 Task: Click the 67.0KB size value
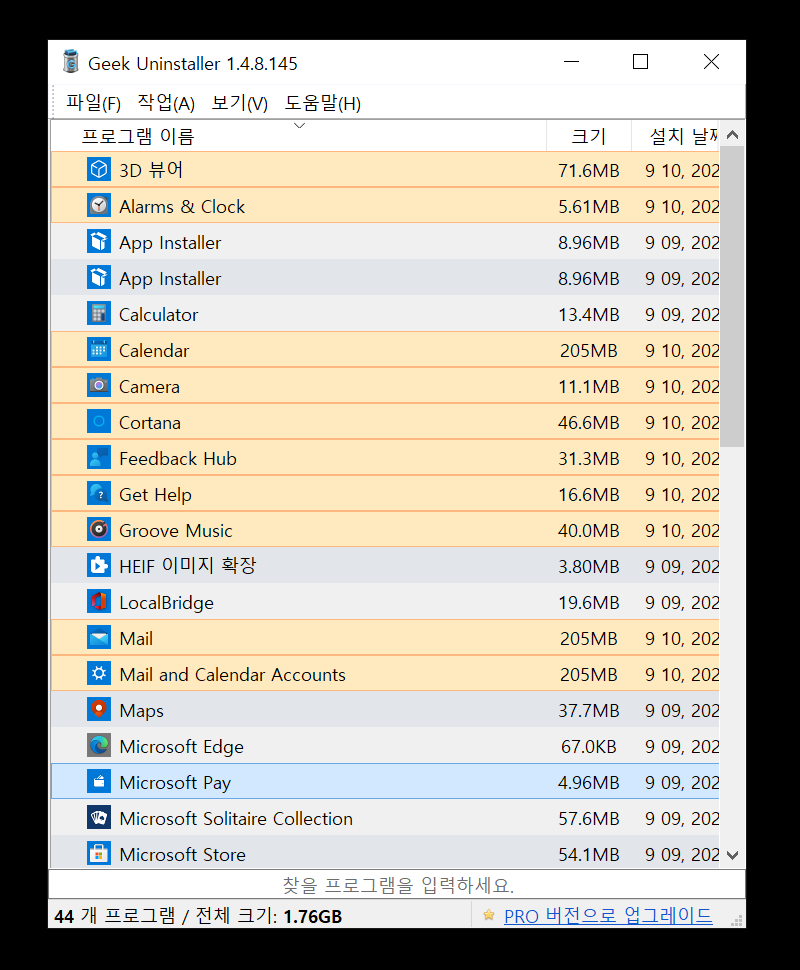tap(588, 746)
